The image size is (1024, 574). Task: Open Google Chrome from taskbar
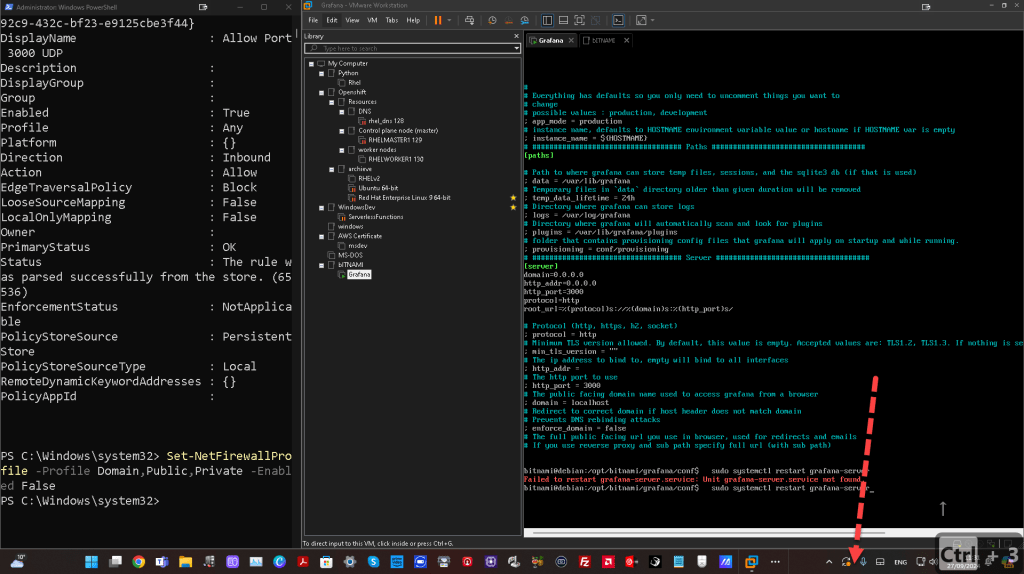[x=138, y=562]
